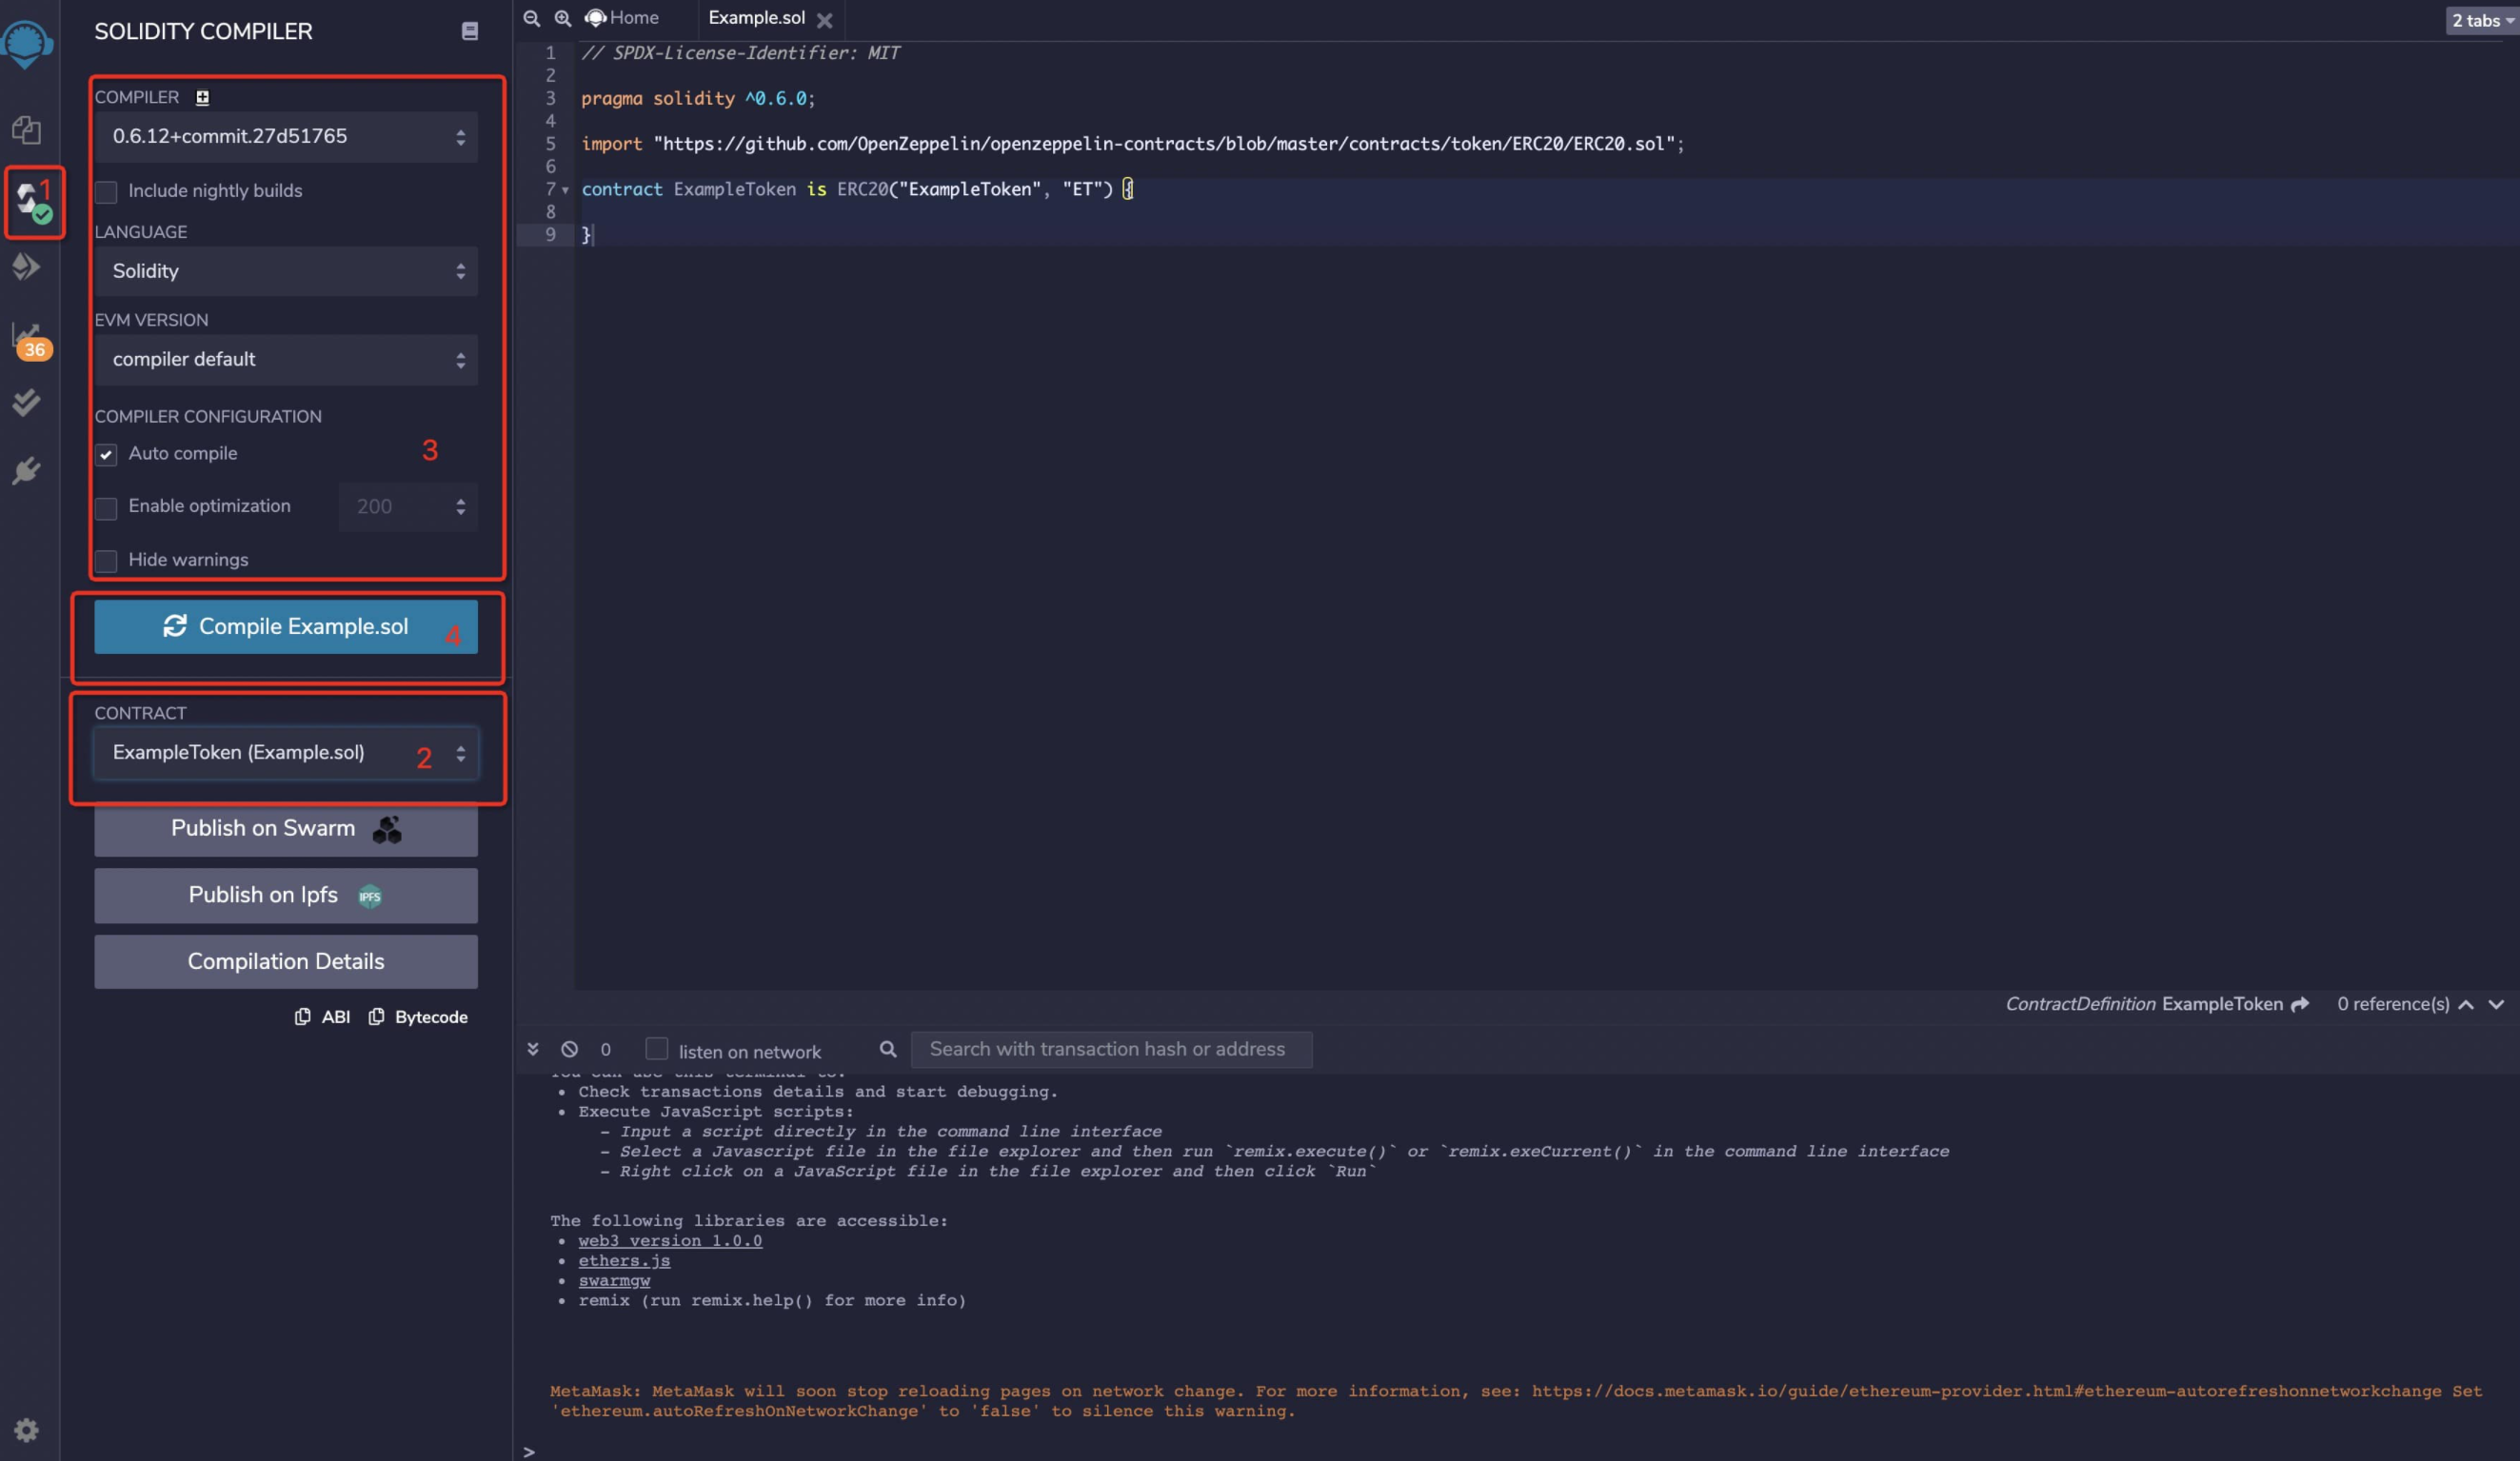Switch to the Home tab
The image size is (2520, 1461).
point(623,18)
